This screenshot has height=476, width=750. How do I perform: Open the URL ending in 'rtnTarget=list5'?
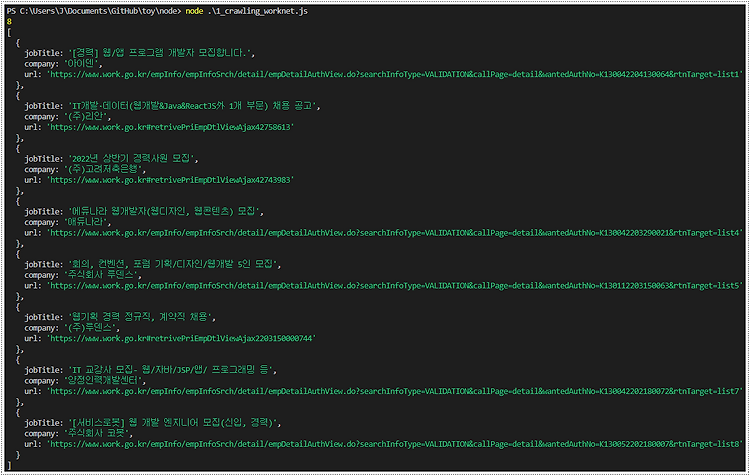(x=395, y=286)
